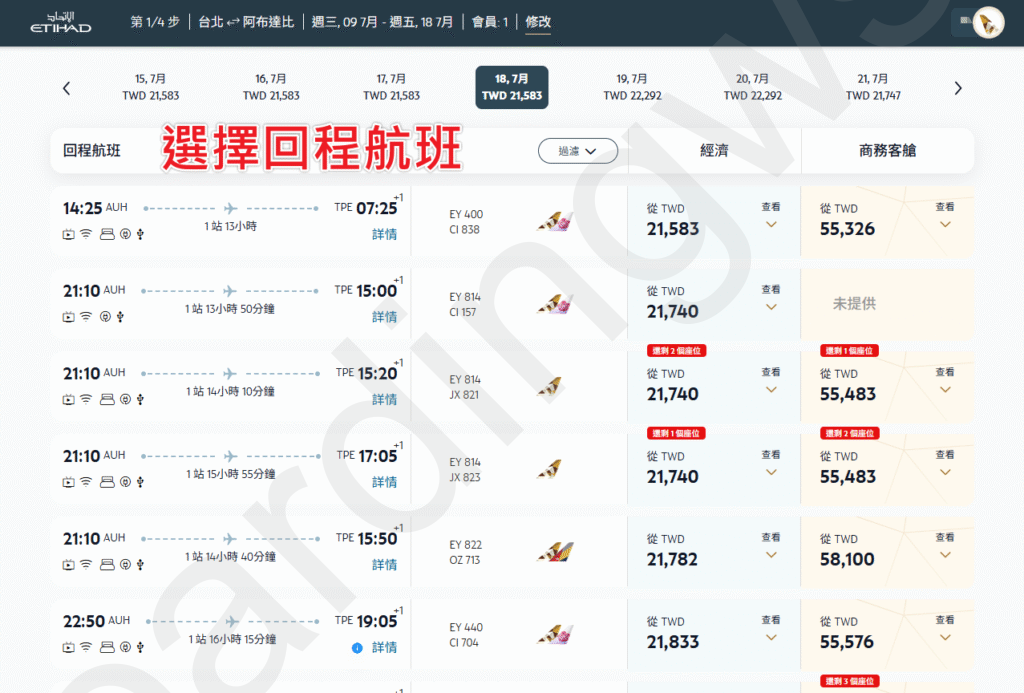1024x693 pixels.
Task: Click 修改 to modify search
Action: click(x=538, y=22)
